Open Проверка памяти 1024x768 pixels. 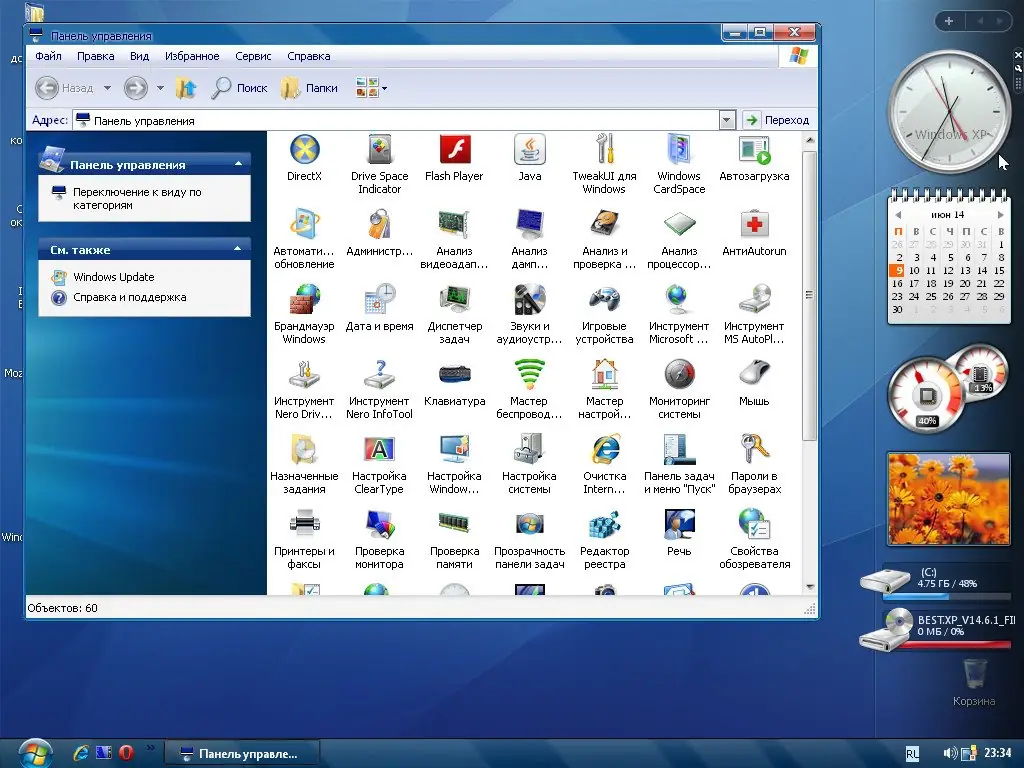[x=455, y=539]
